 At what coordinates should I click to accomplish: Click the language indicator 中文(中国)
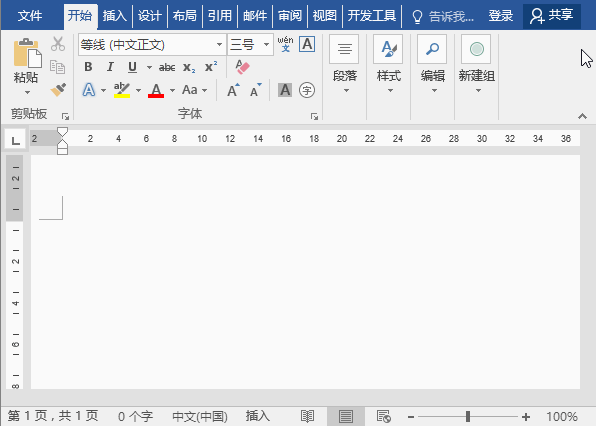pyautogui.click(x=200, y=416)
